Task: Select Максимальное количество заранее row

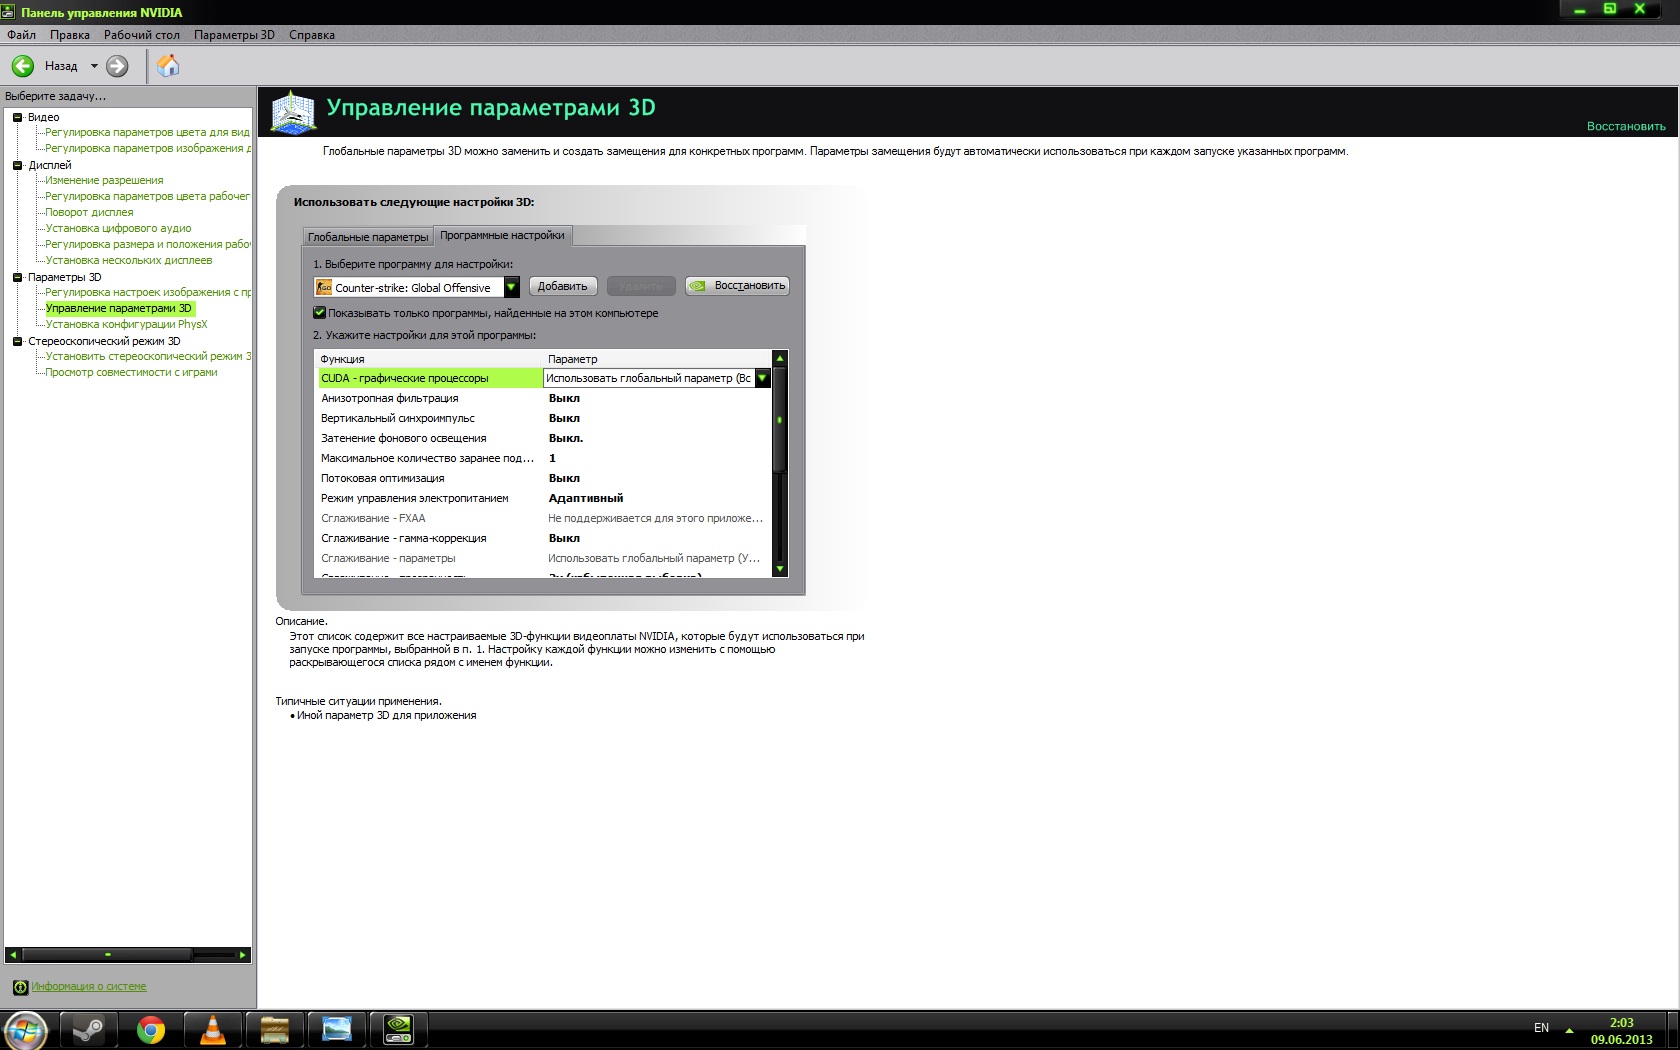Action: click(543, 458)
